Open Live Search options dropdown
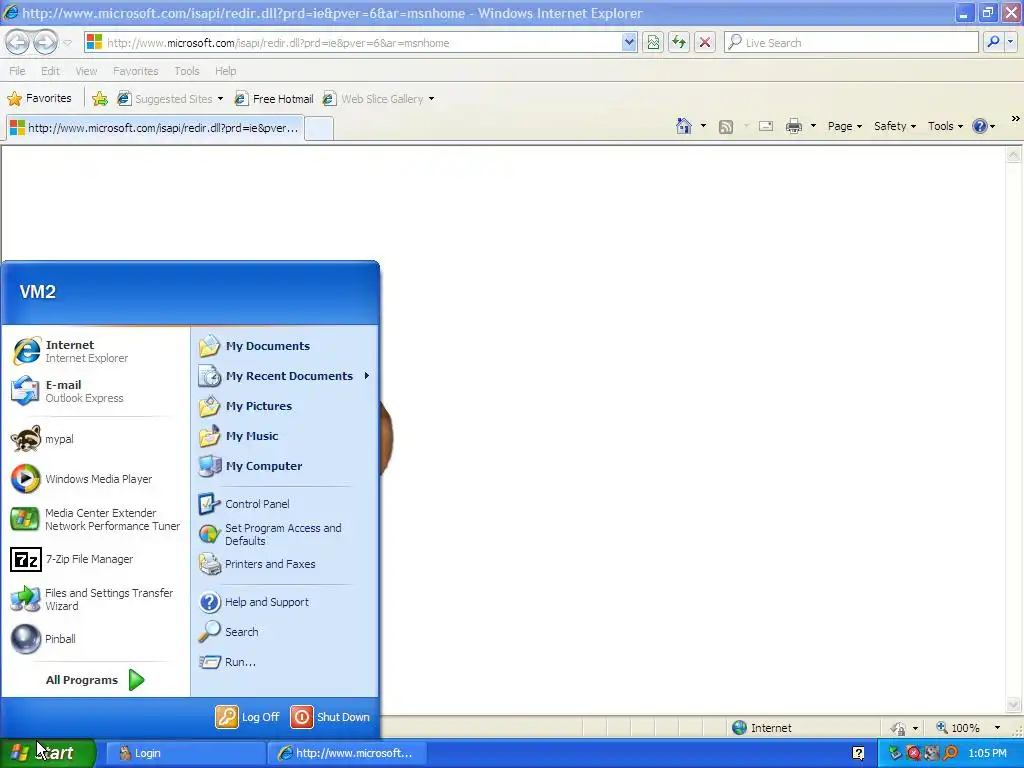The height and width of the screenshot is (768, 1024). tap(1010, 42)
